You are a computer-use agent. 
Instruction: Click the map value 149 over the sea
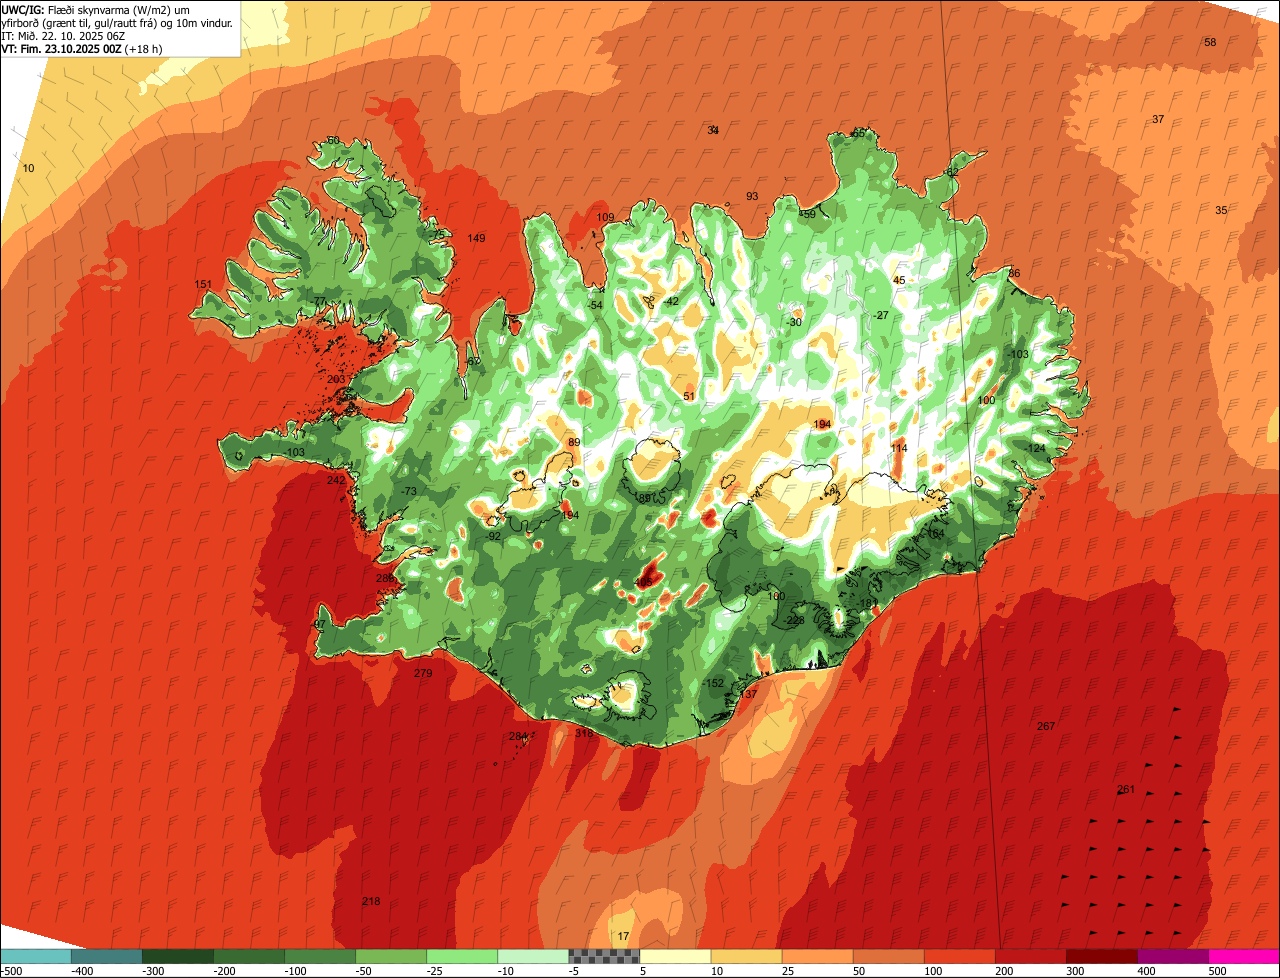point(476,238)
